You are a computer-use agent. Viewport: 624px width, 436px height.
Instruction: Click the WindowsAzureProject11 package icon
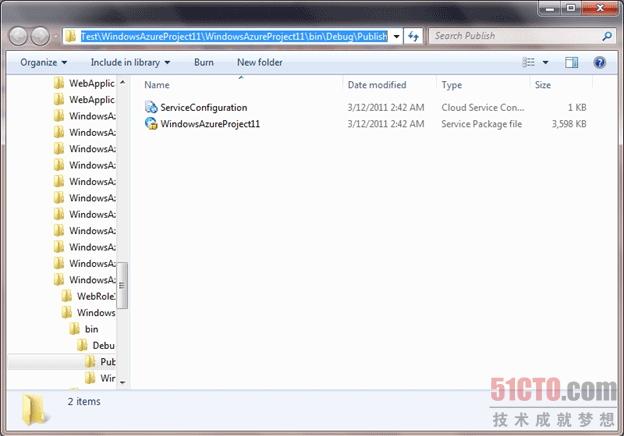point(151,124)
